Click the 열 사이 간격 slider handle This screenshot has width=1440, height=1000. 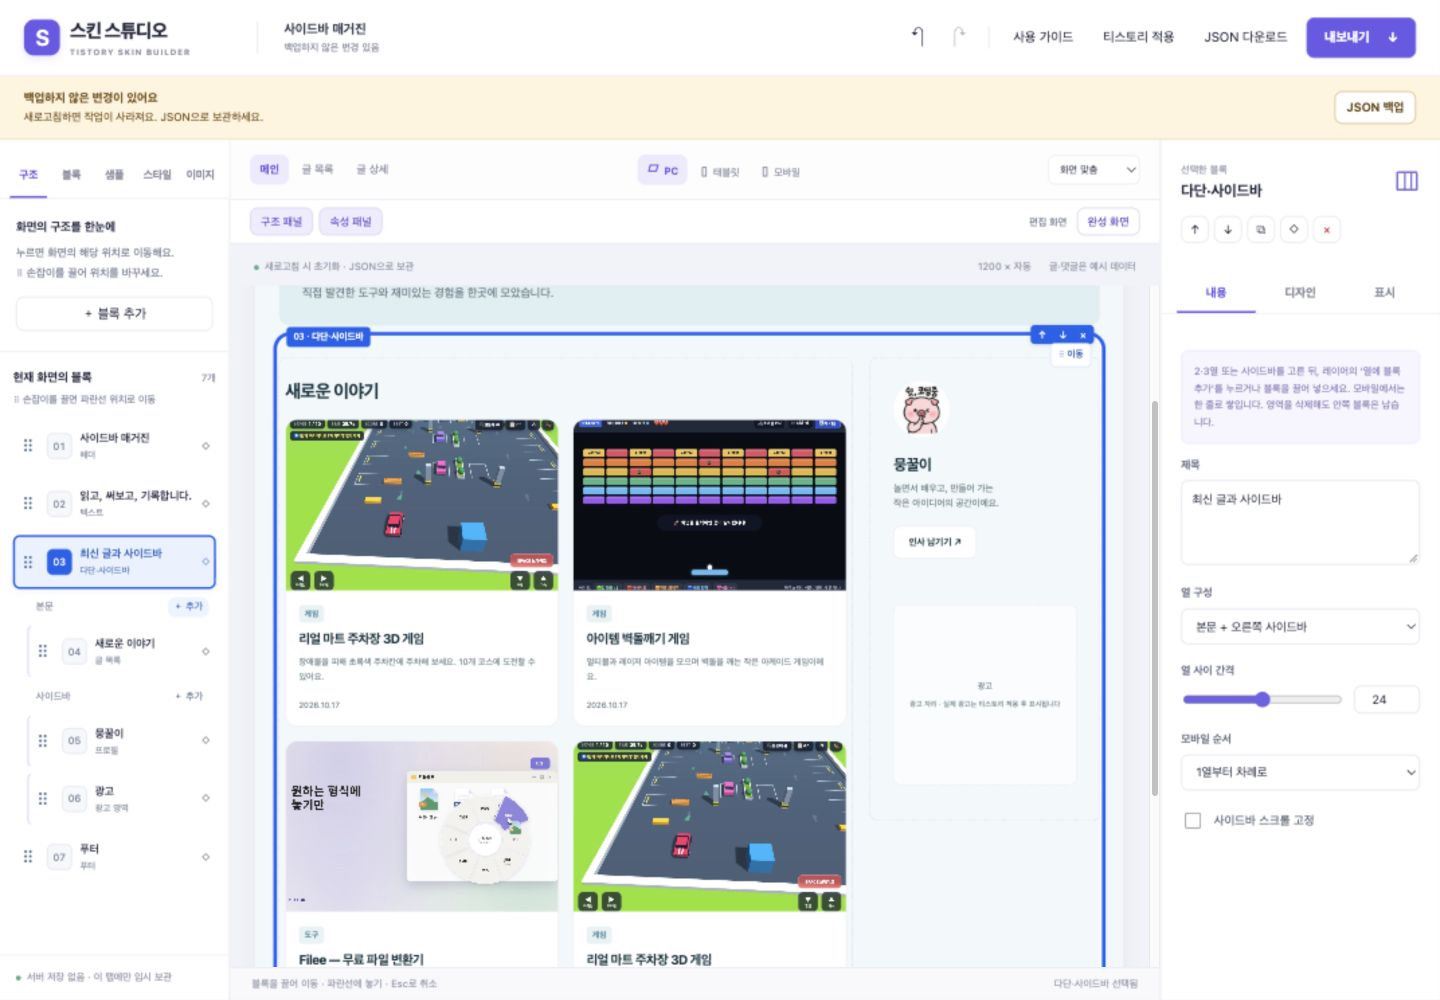point(1263,700)
